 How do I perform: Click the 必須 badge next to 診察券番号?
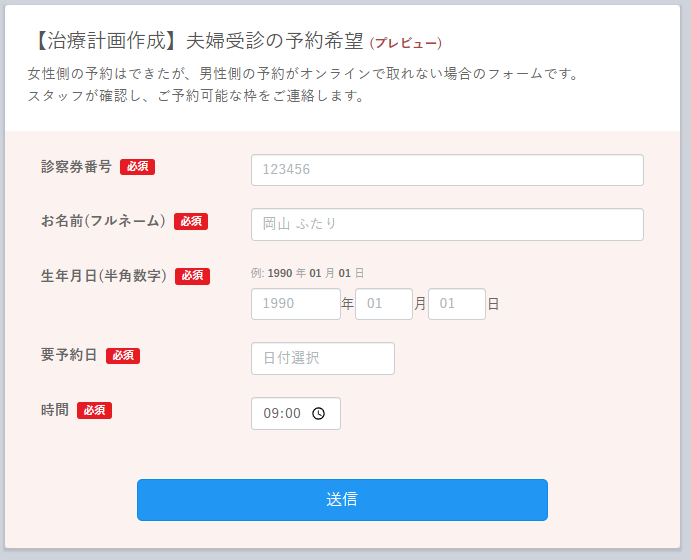(x=137, y=167)
